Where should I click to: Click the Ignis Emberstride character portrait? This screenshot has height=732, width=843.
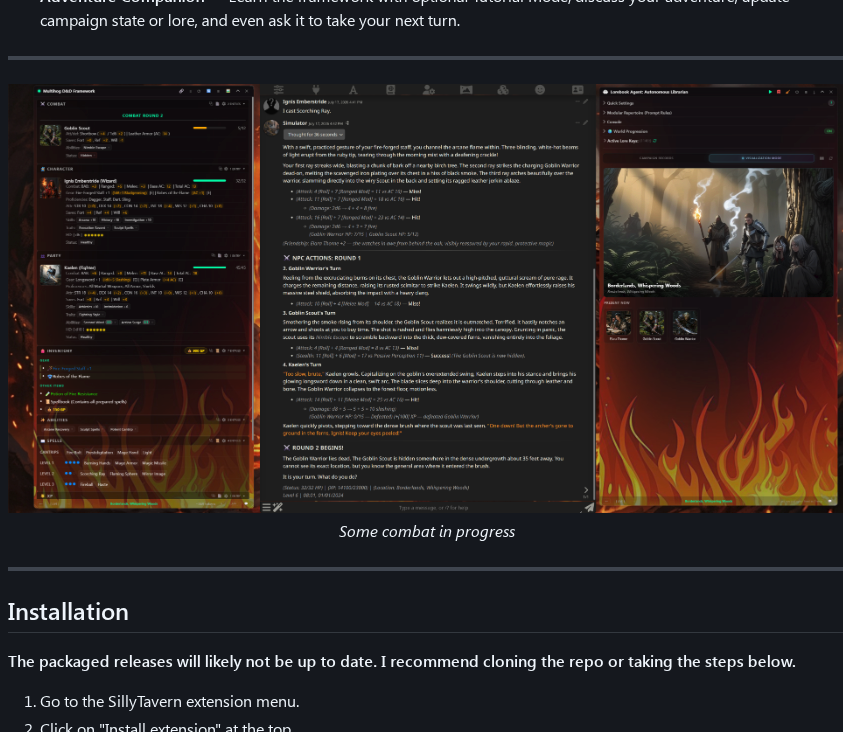50,189
